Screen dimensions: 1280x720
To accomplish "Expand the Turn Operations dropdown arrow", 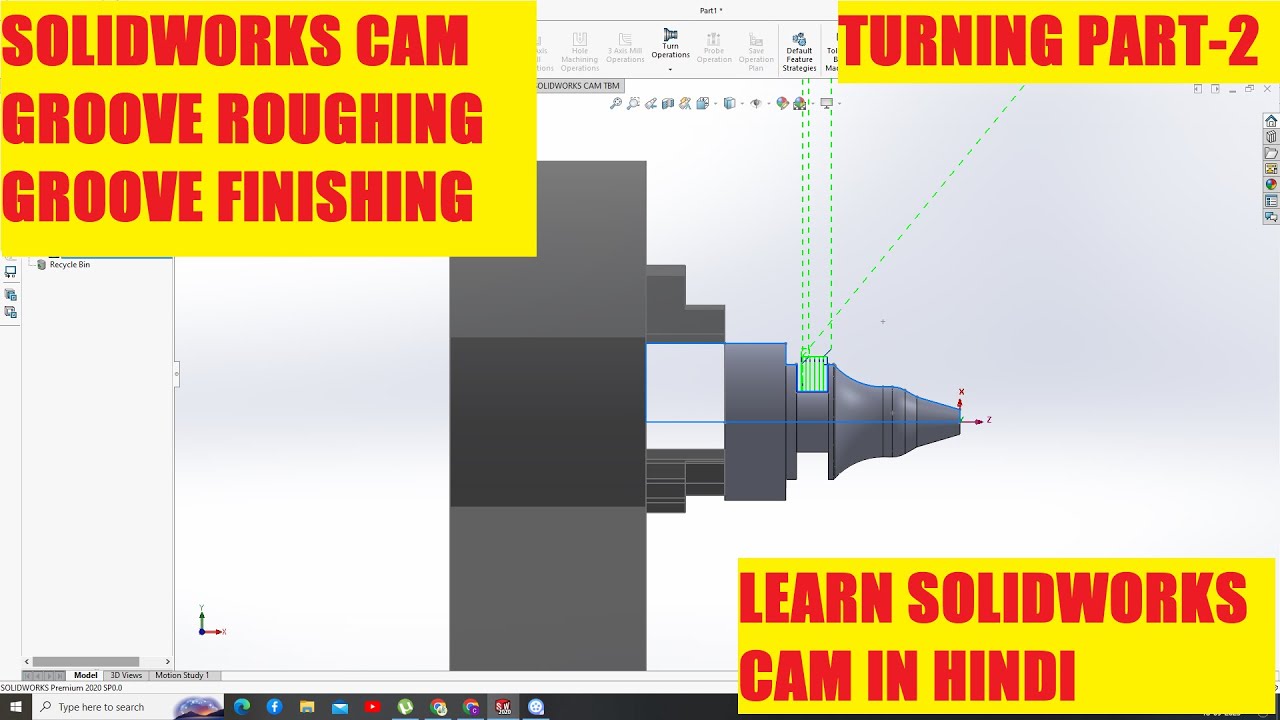I will [x=670, y=70].
